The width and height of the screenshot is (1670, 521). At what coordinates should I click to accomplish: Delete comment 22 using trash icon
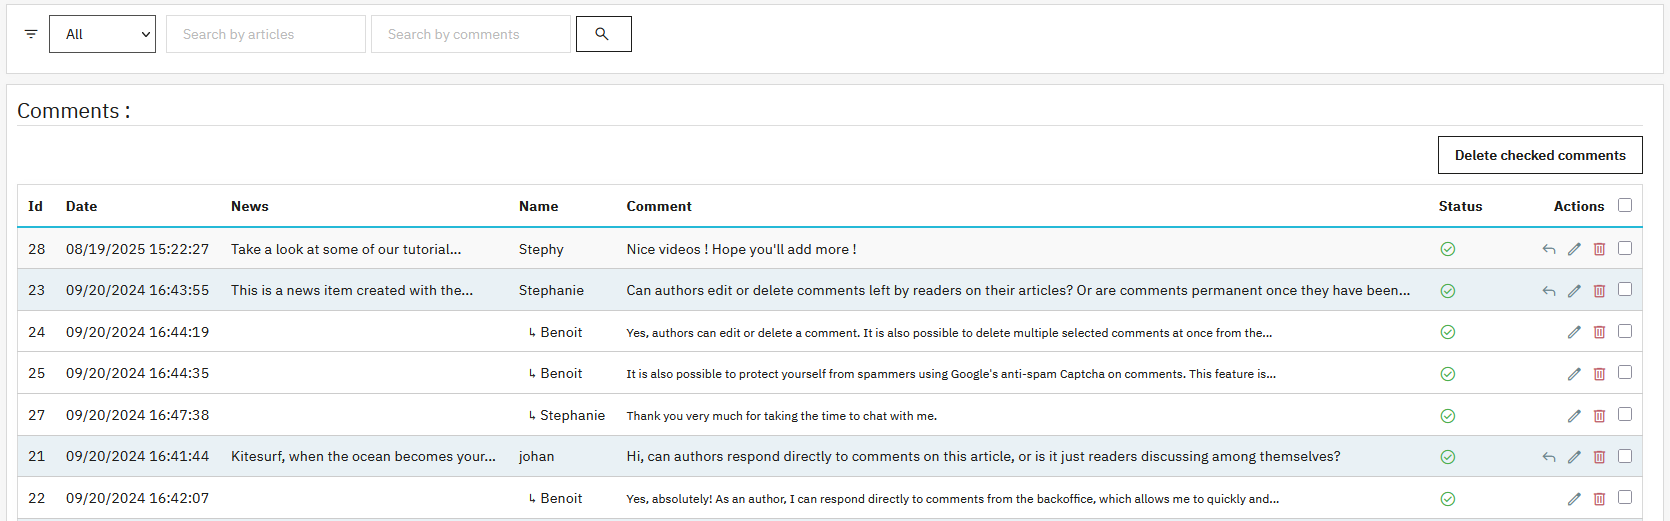(x=1599, y=499)
